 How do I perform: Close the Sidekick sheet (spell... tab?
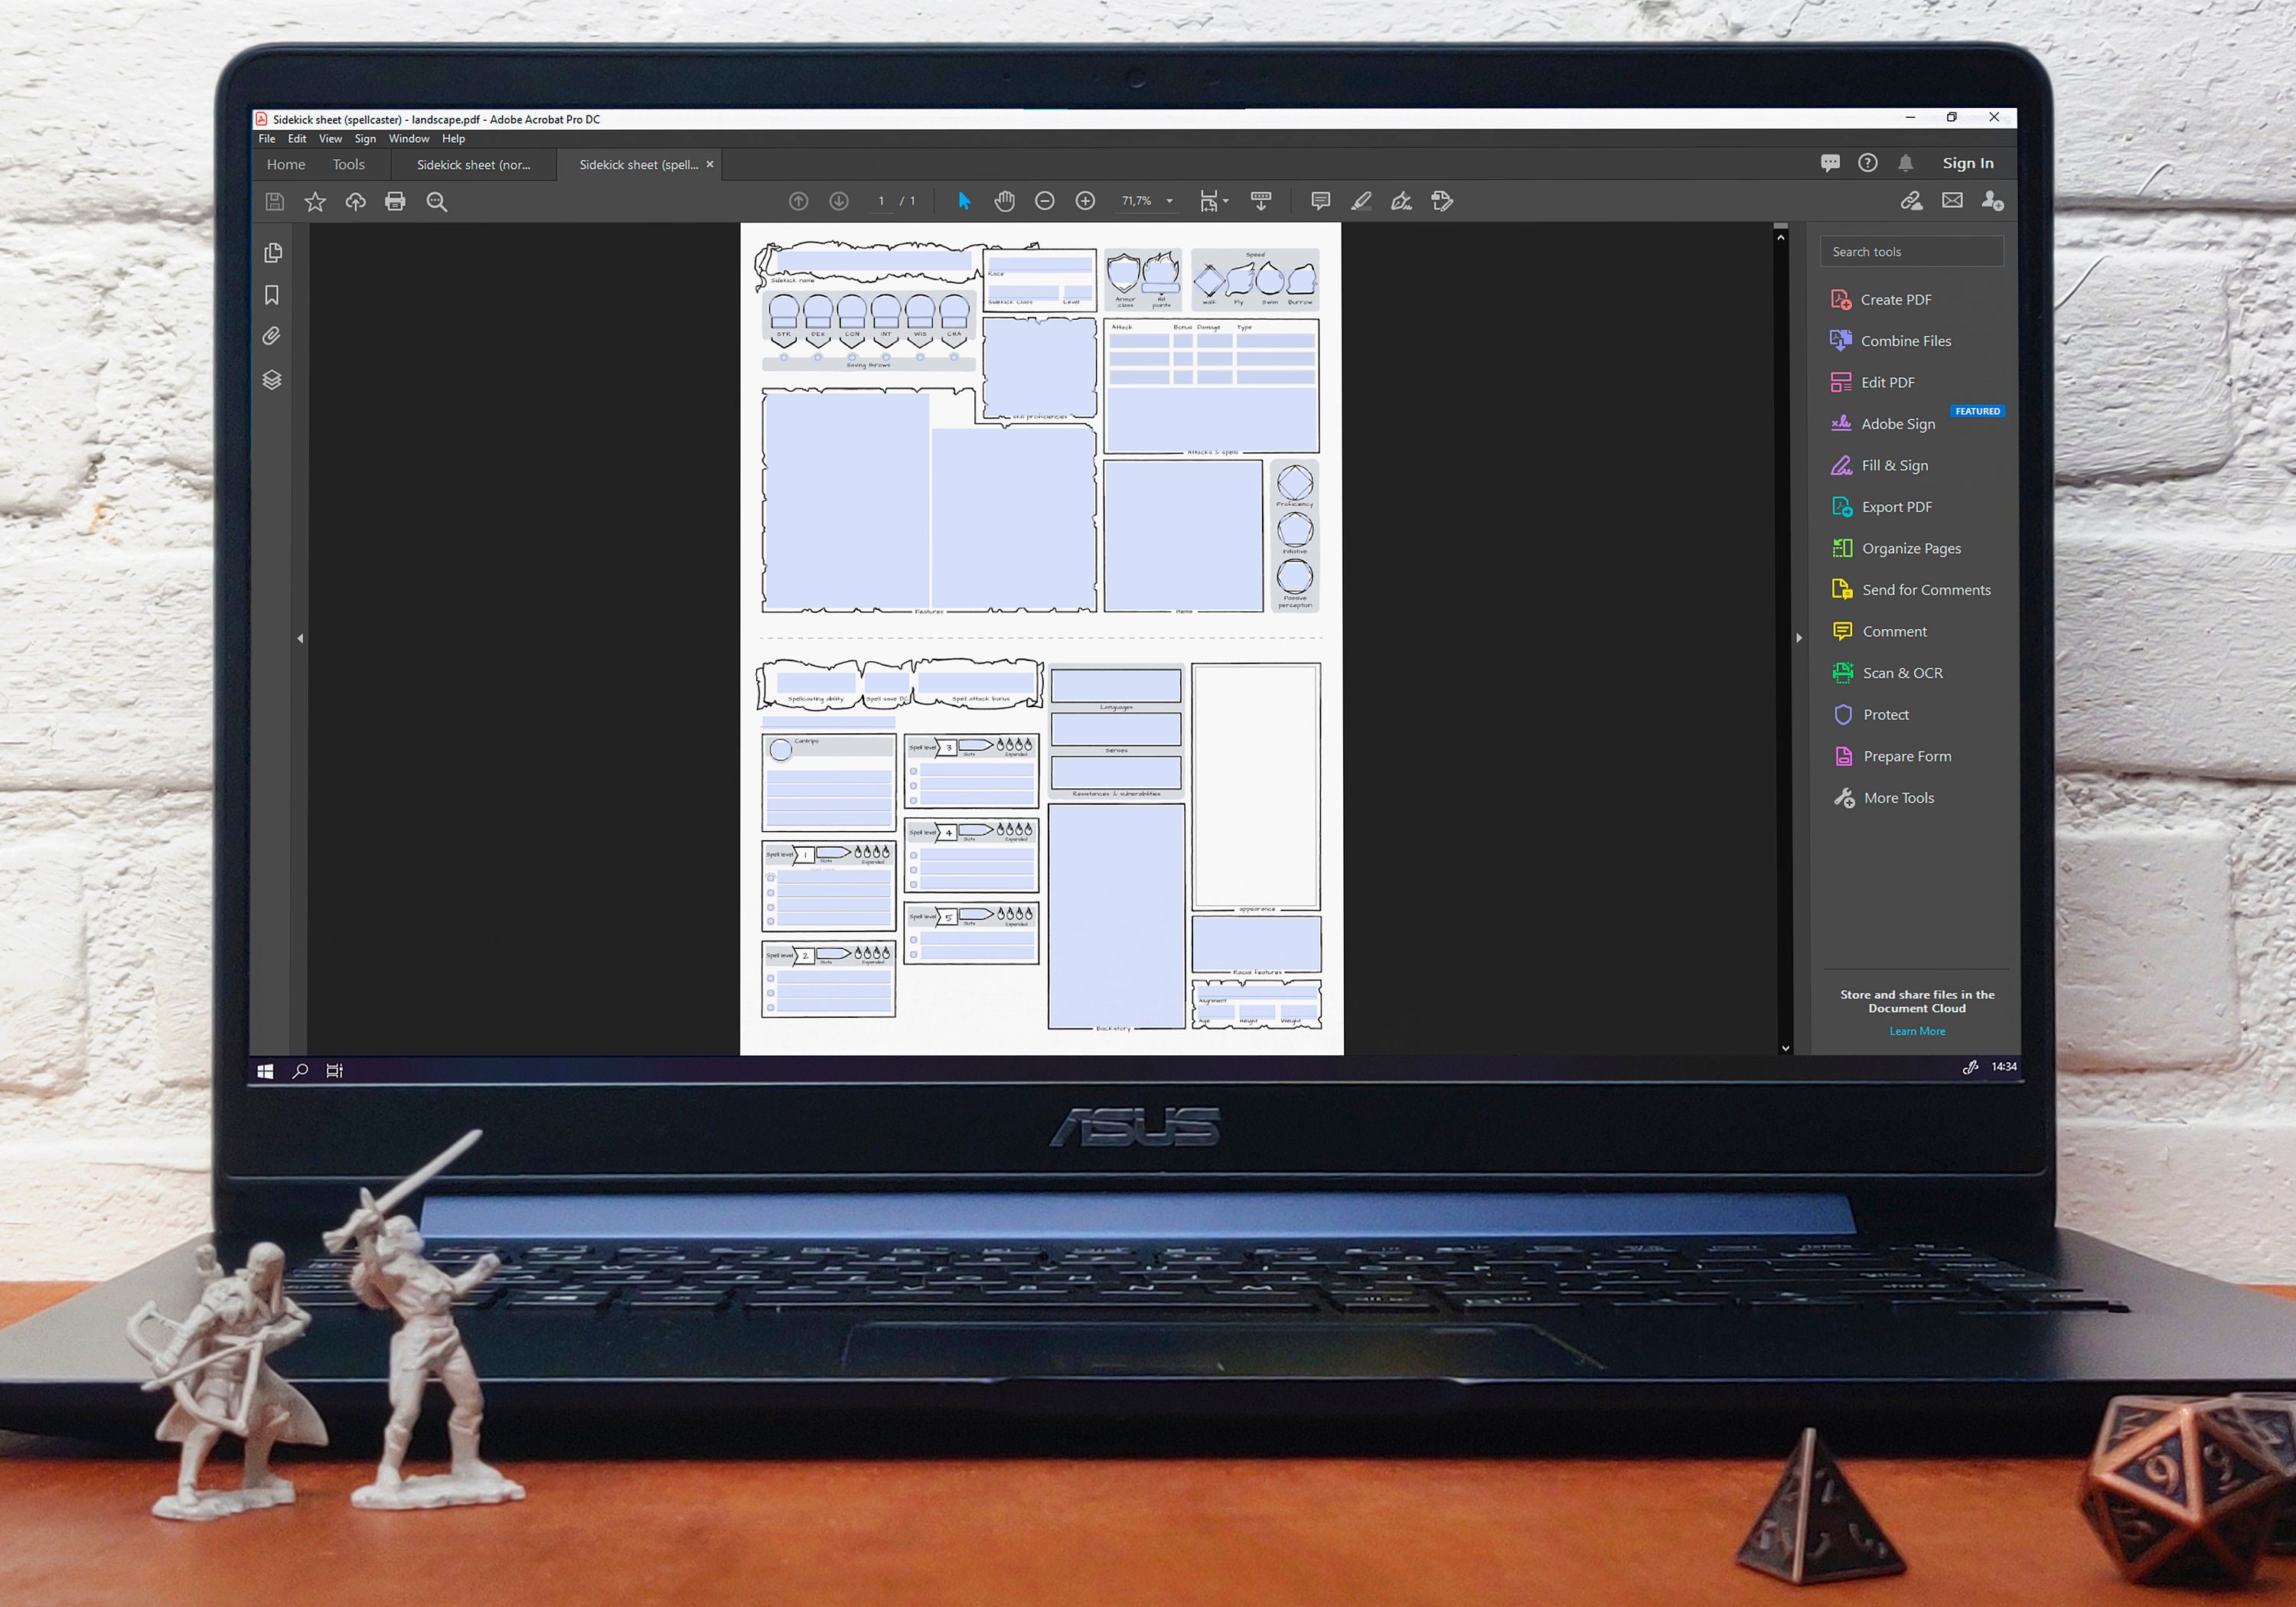click(x=710, y=165)
